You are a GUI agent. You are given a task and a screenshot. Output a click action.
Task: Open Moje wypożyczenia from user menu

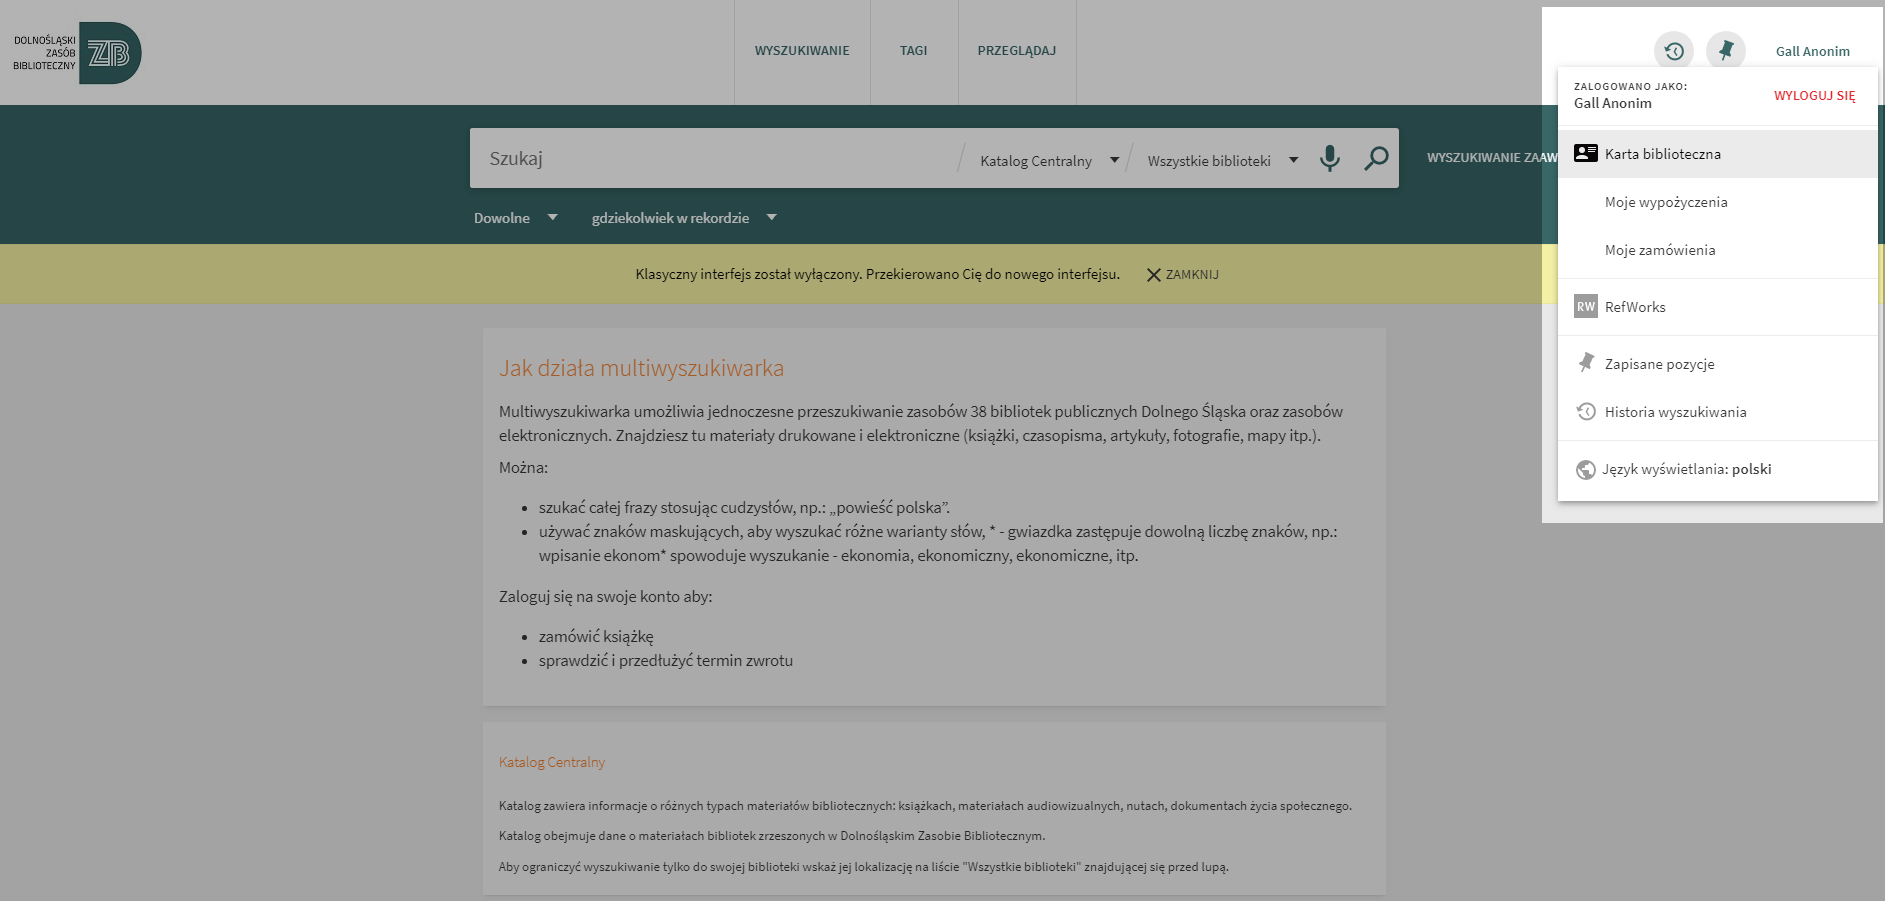point(1717,202)
